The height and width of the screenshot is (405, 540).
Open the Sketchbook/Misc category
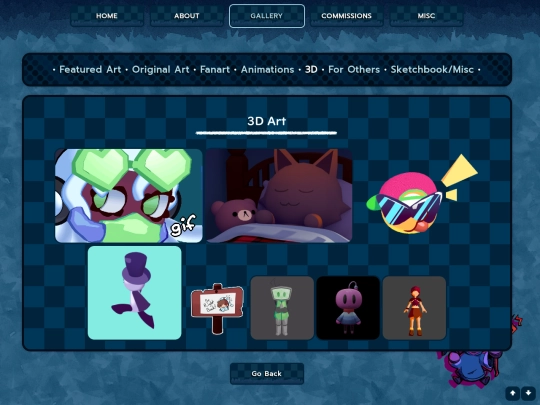tap(432, 70)
